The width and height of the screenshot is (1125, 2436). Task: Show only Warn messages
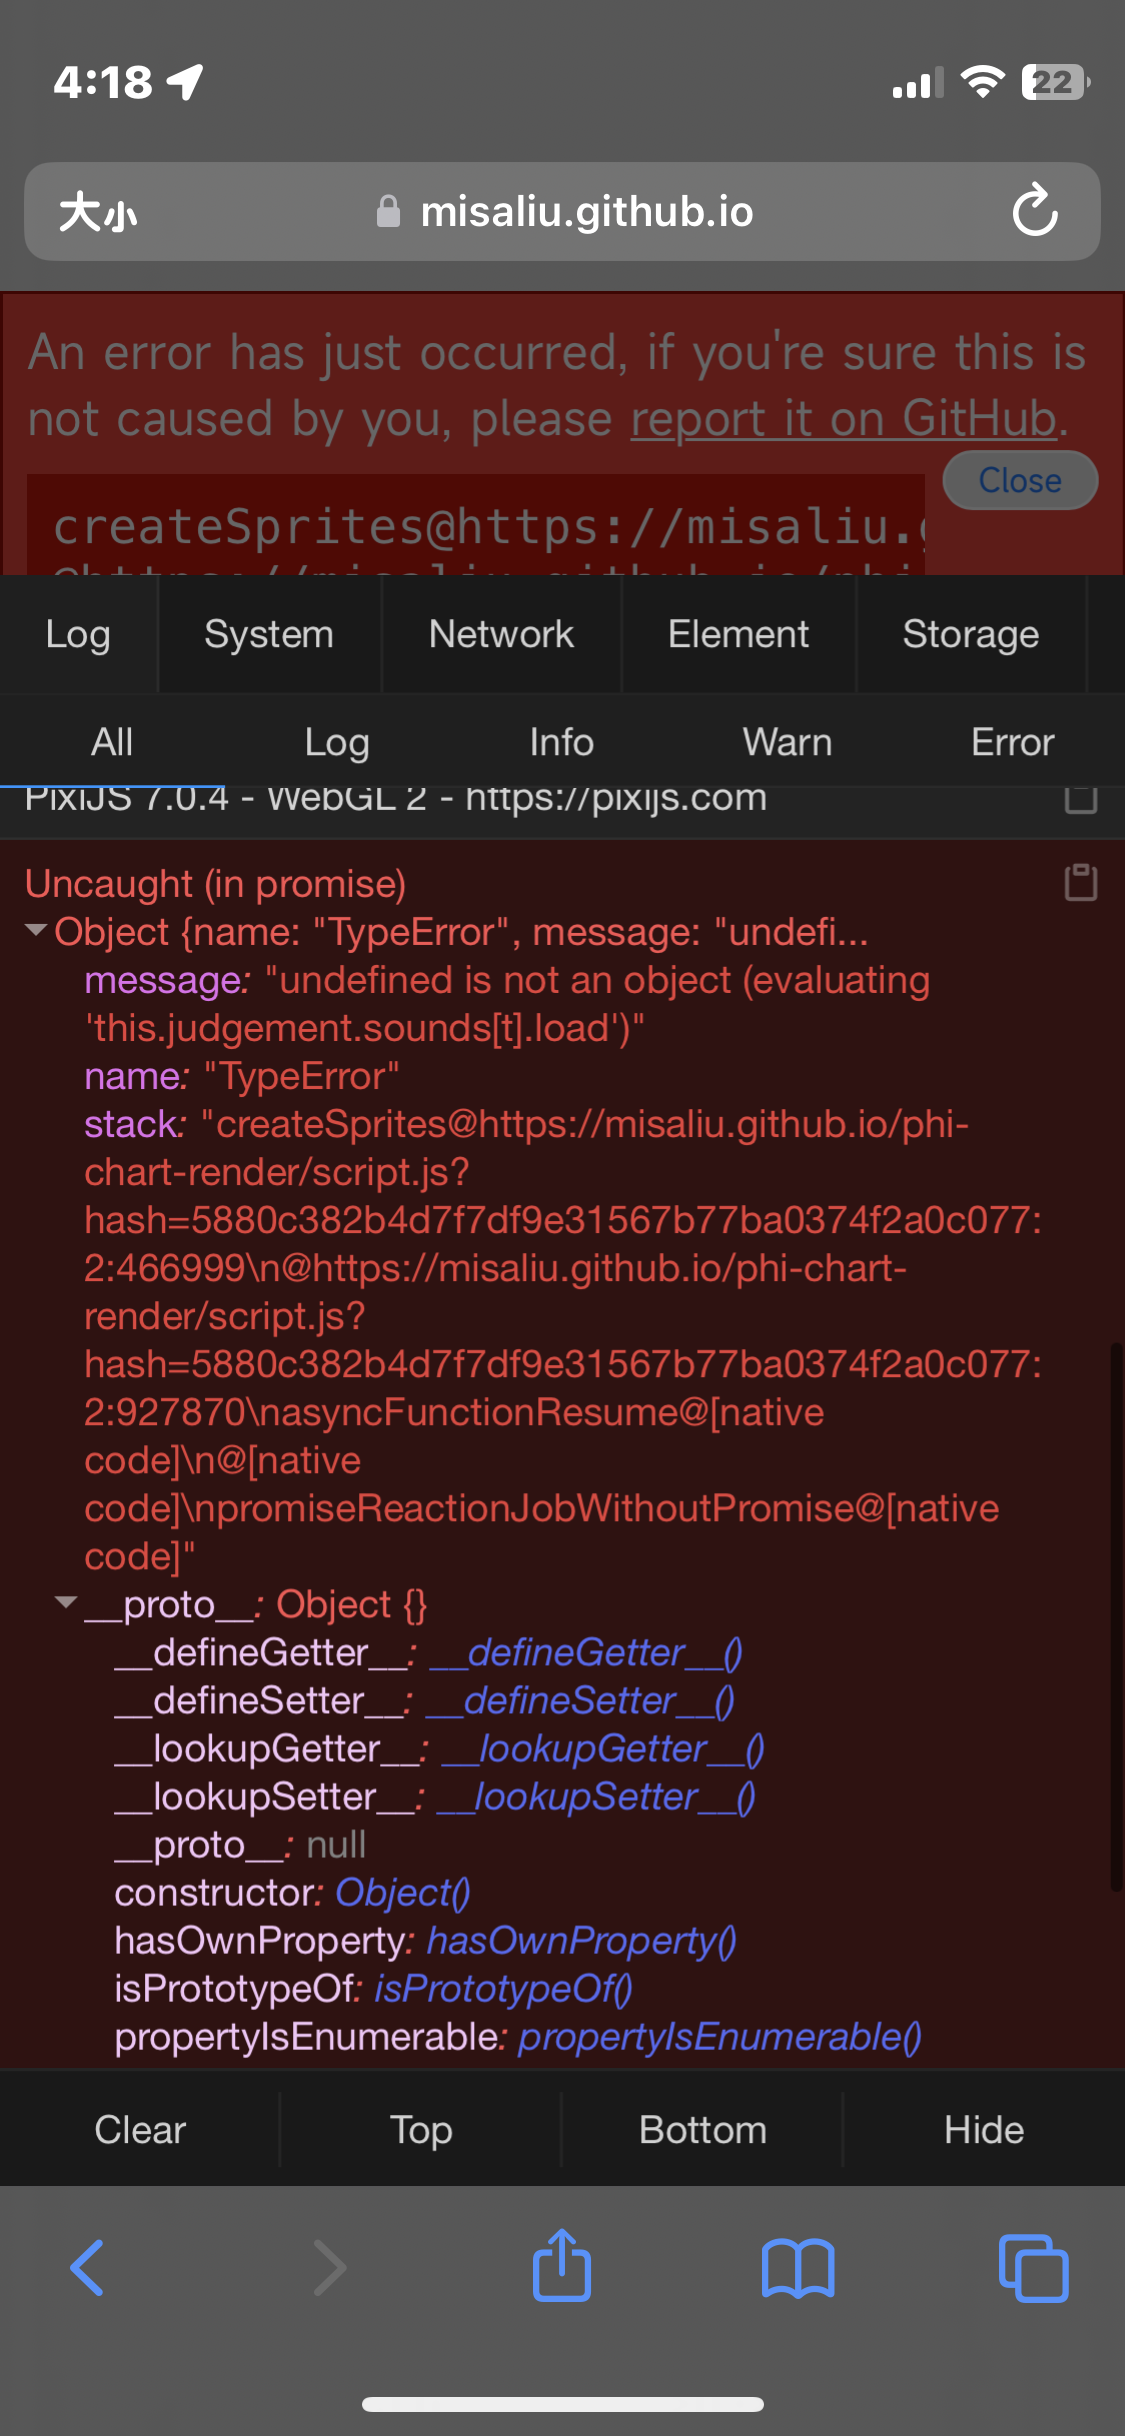(x=787, y=741)
